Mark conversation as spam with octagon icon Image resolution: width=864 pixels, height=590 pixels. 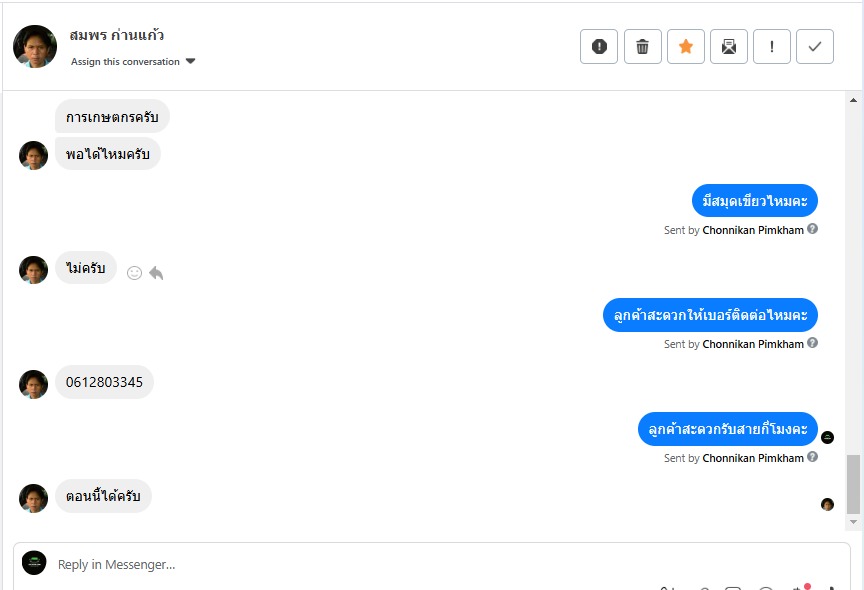tap(599, 47)
